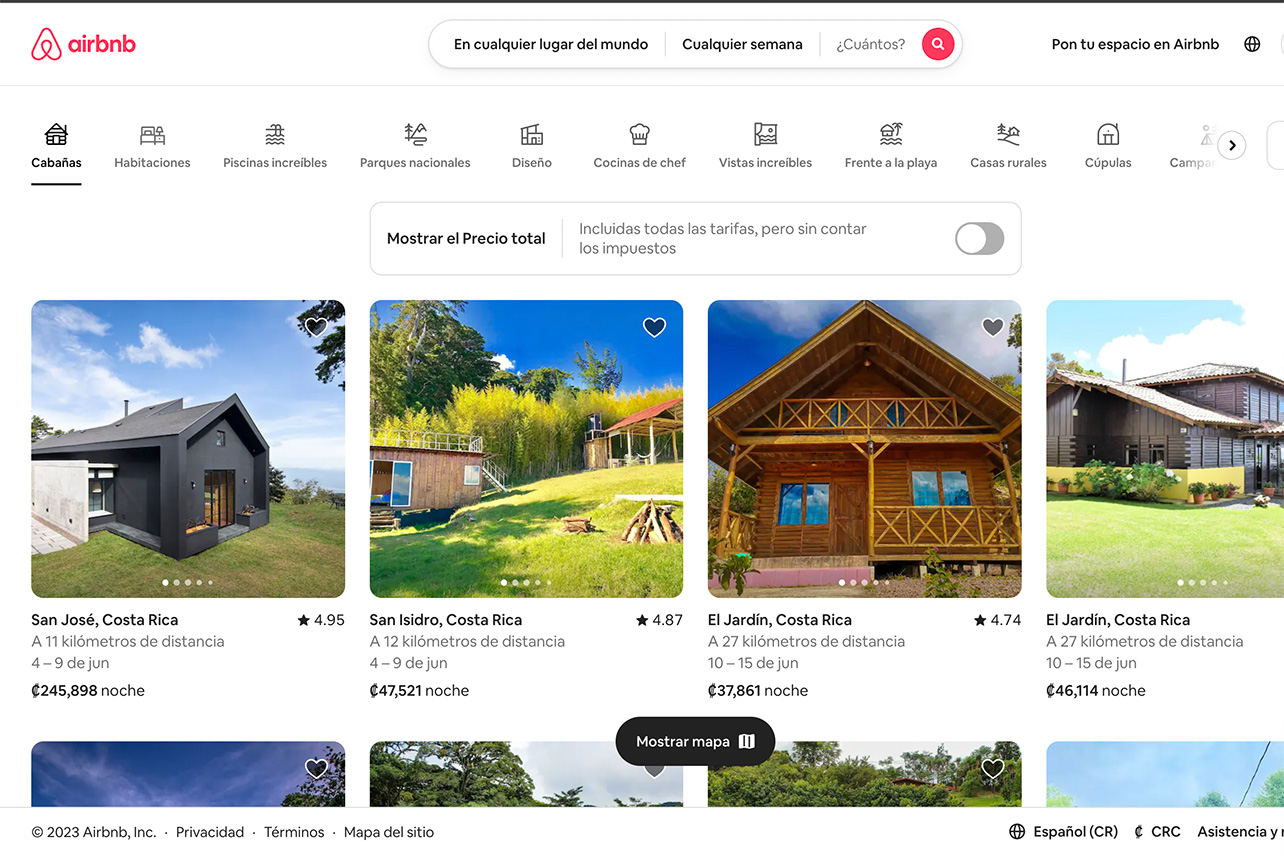Screen dimensions: 1284x856
Task: Open Términos footer link
Action: click(x=294, y=832)
